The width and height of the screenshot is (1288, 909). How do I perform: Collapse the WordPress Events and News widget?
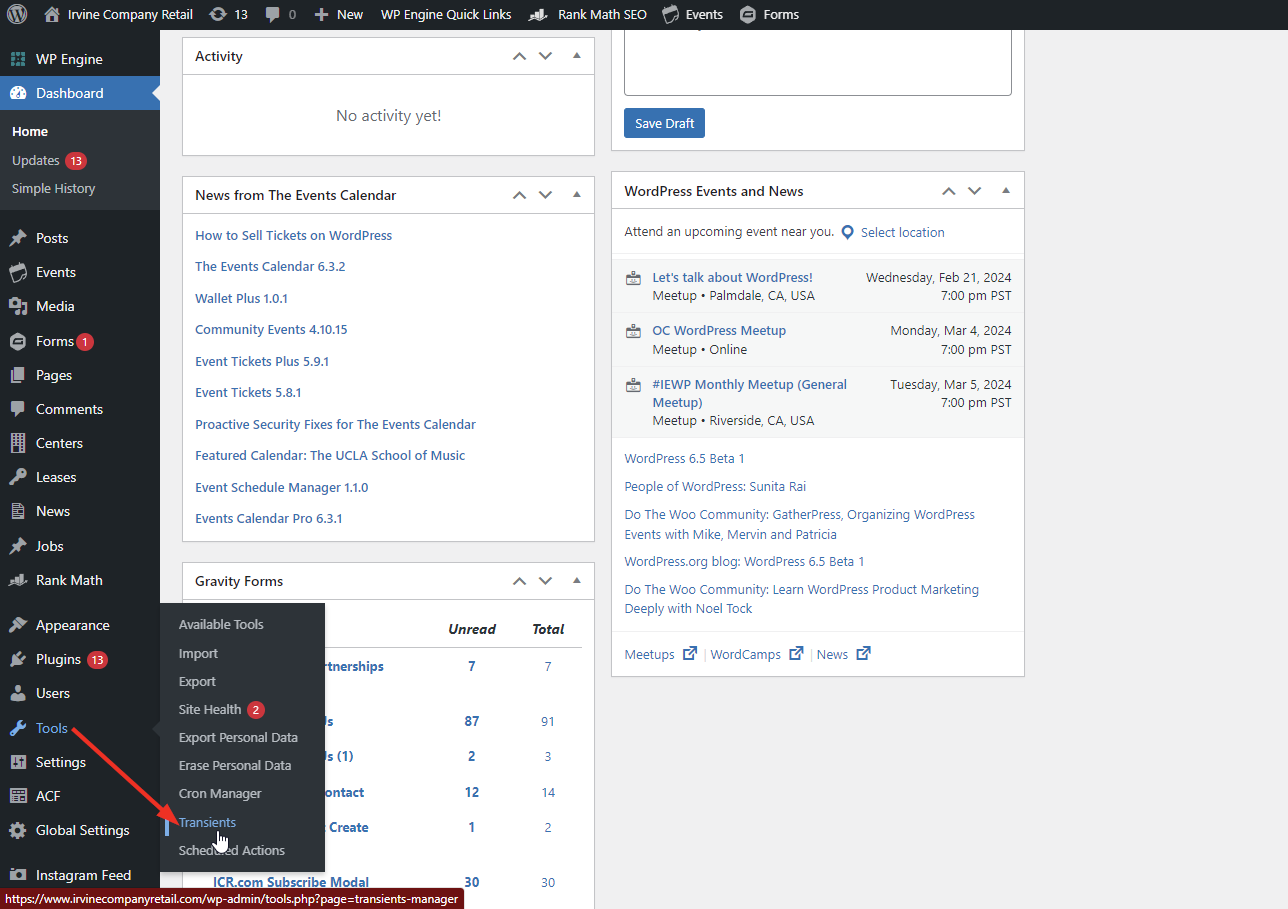pyautogui.click(x=1005, y=190)
